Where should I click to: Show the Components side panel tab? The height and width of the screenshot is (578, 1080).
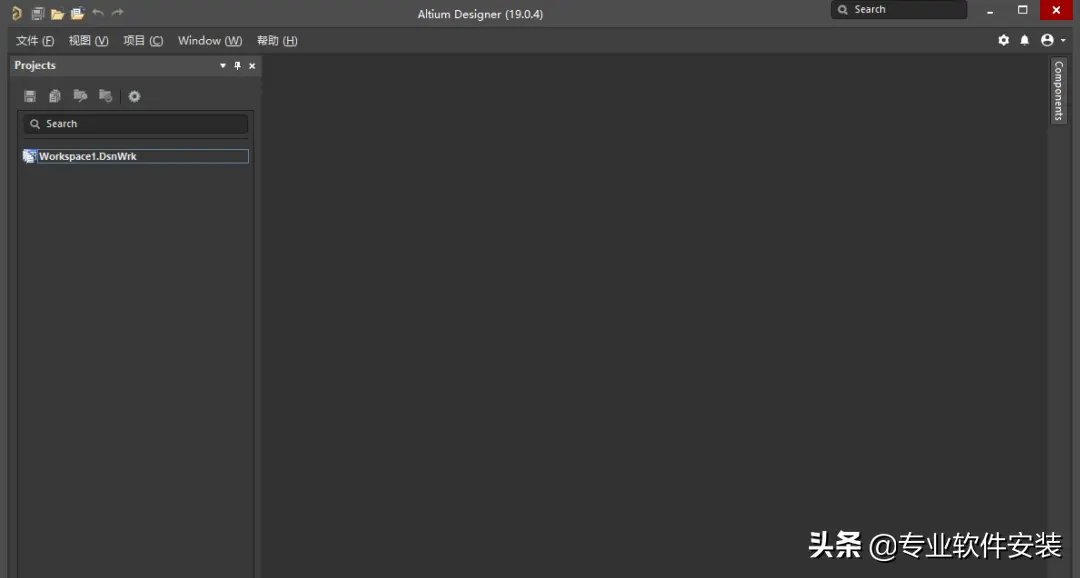pyautogui.click(x=1059, y=91)
